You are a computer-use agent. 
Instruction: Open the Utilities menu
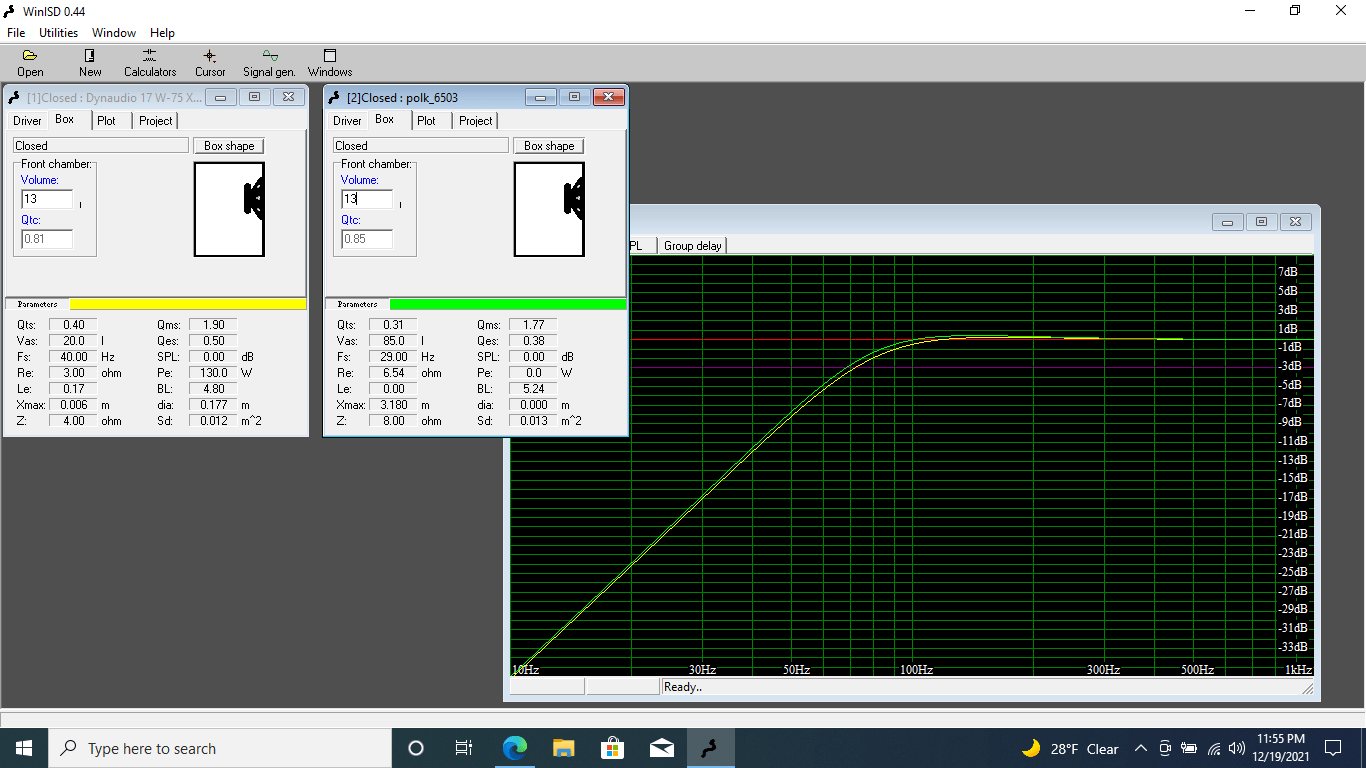[x=58, y=33]
